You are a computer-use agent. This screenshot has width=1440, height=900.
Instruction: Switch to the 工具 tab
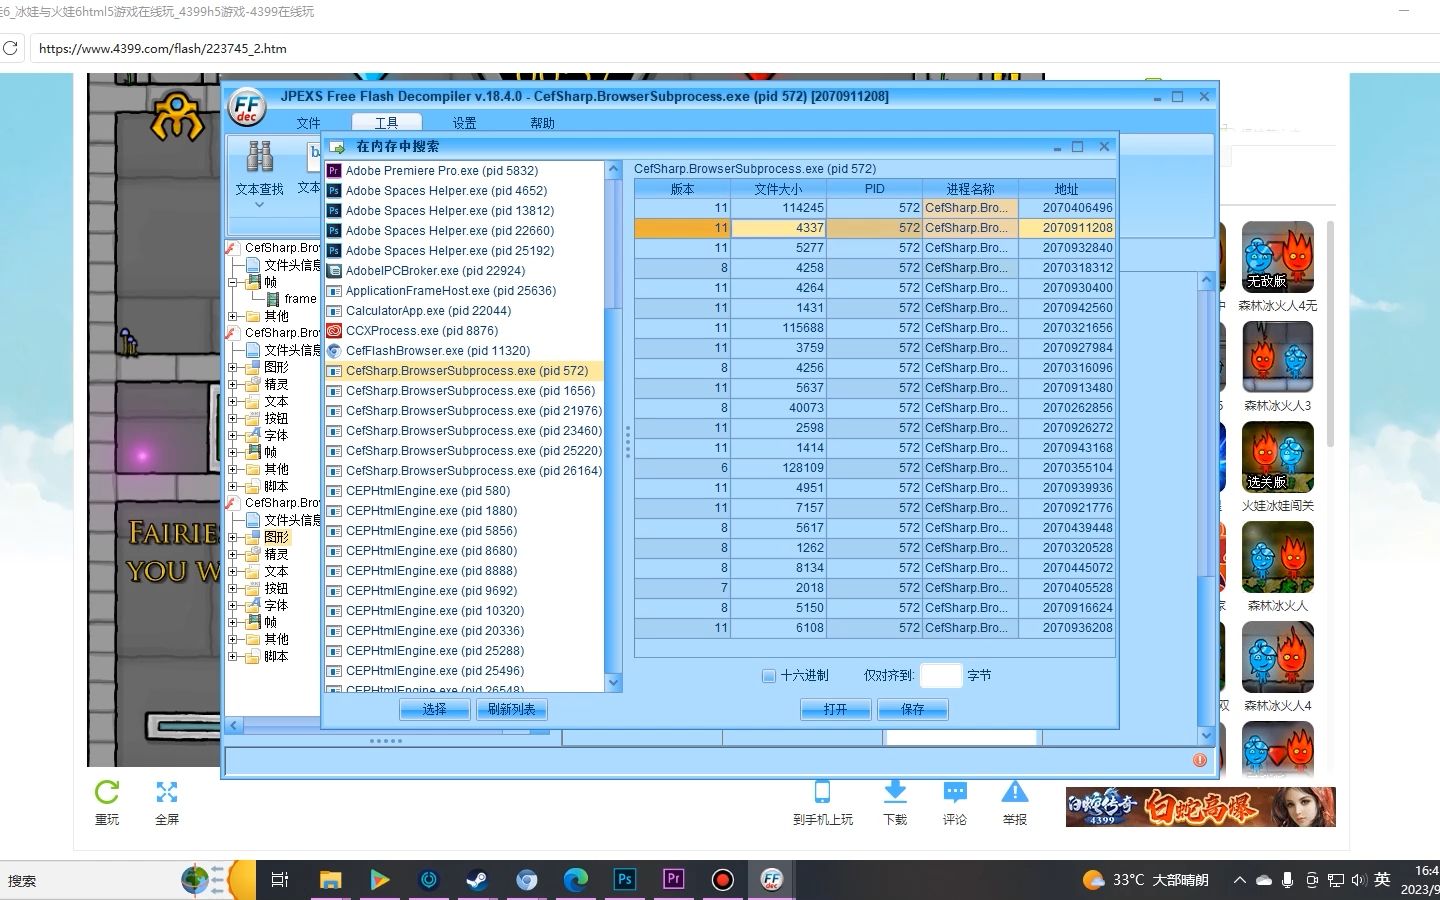click(386, 123)
